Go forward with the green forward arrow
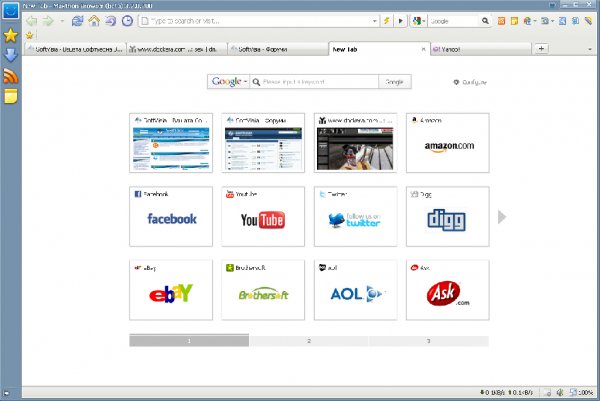The height and width of the screenshot is (401, 600). pos(48,21)
